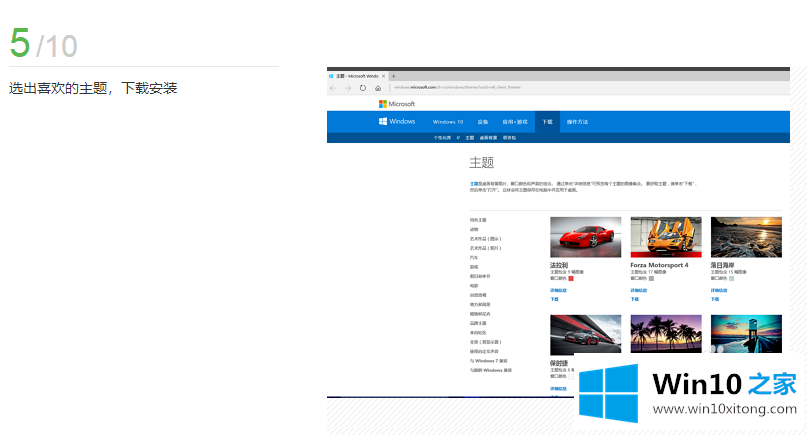
Task: Select the 假日和季节 category
Action: [480, 276]
